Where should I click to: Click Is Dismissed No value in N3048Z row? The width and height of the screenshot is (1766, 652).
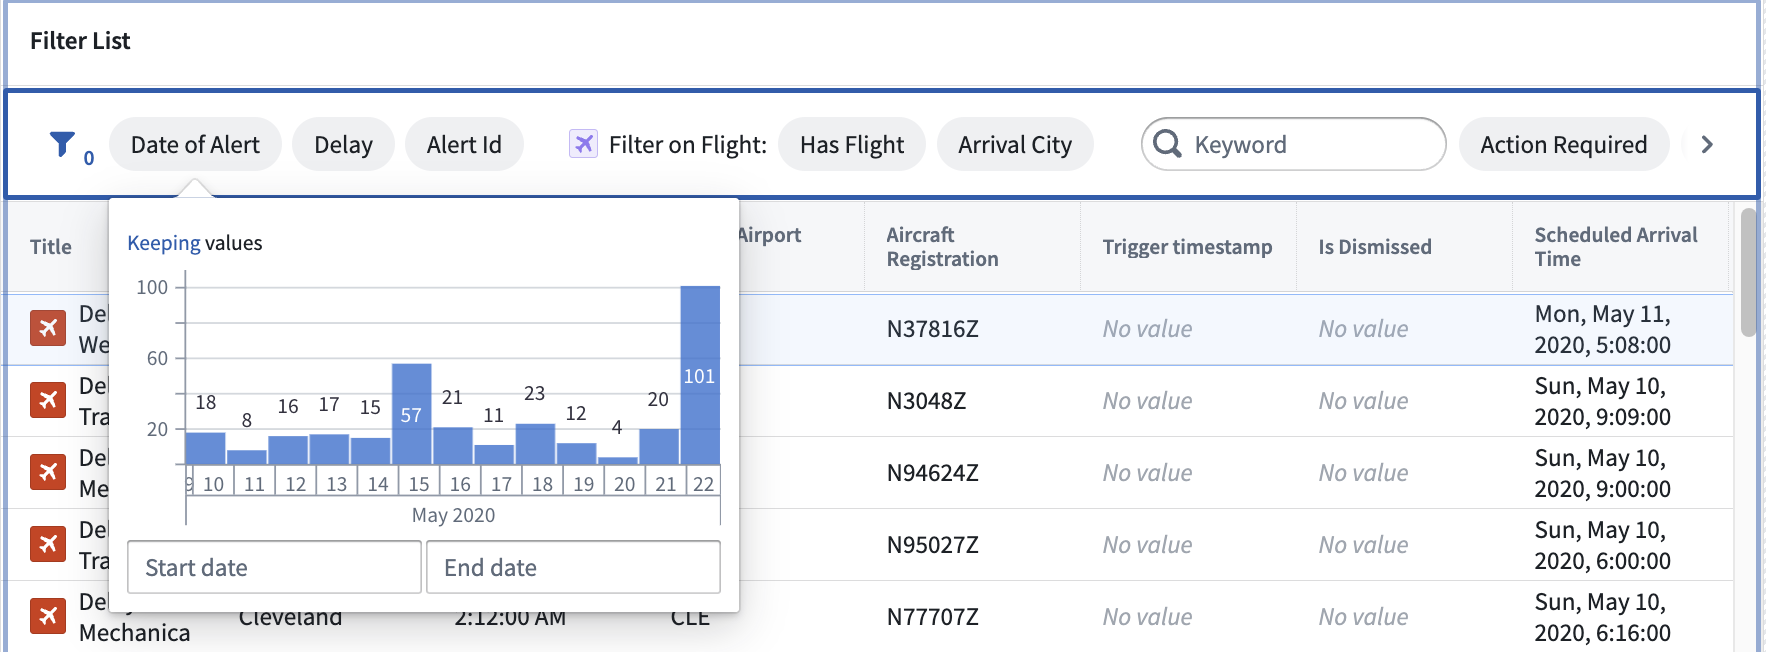[1363, 401]
